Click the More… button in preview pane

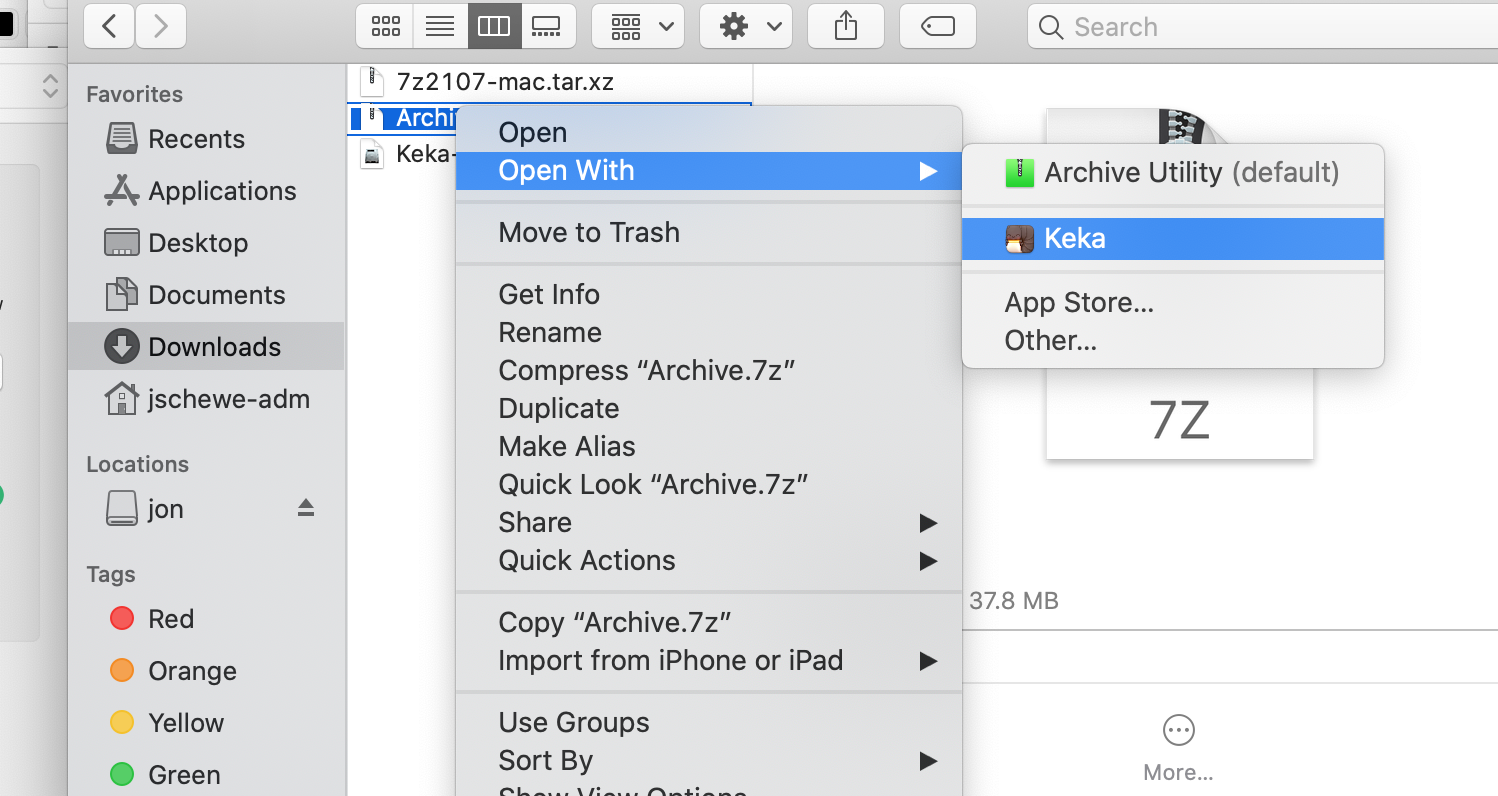click(x=1178, y=748)
